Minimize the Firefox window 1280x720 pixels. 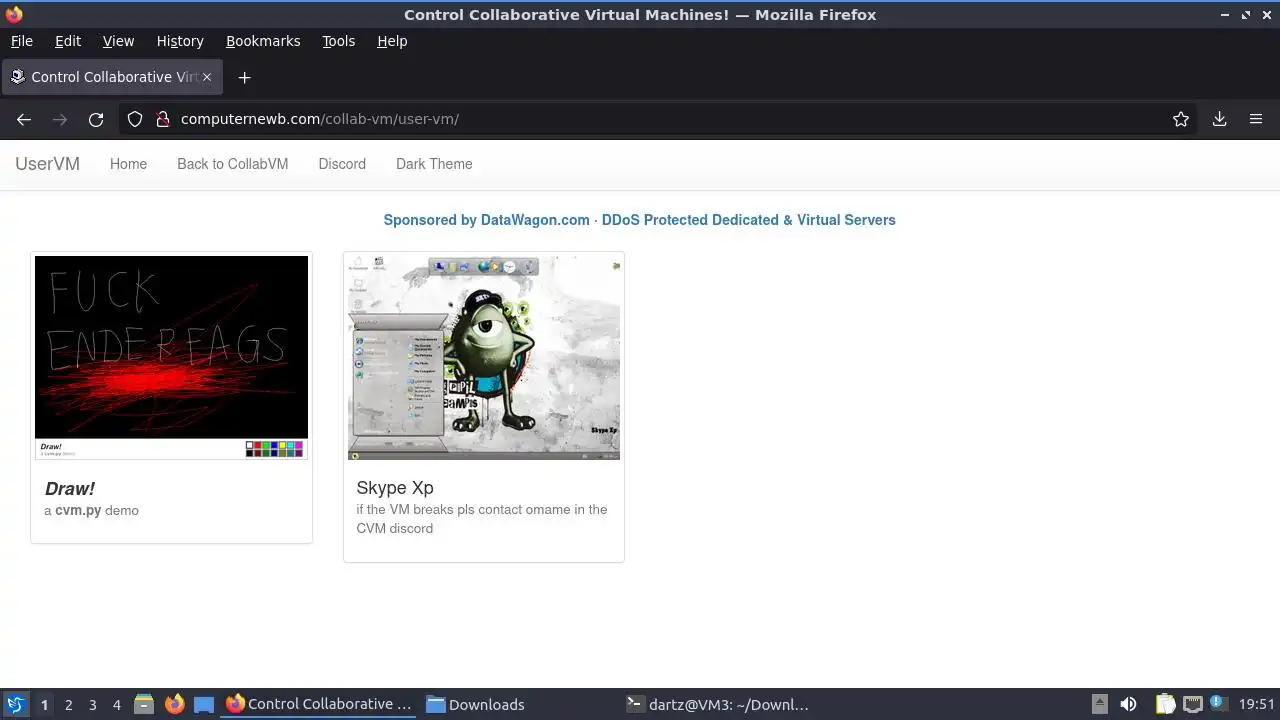tap(1227, 15)
